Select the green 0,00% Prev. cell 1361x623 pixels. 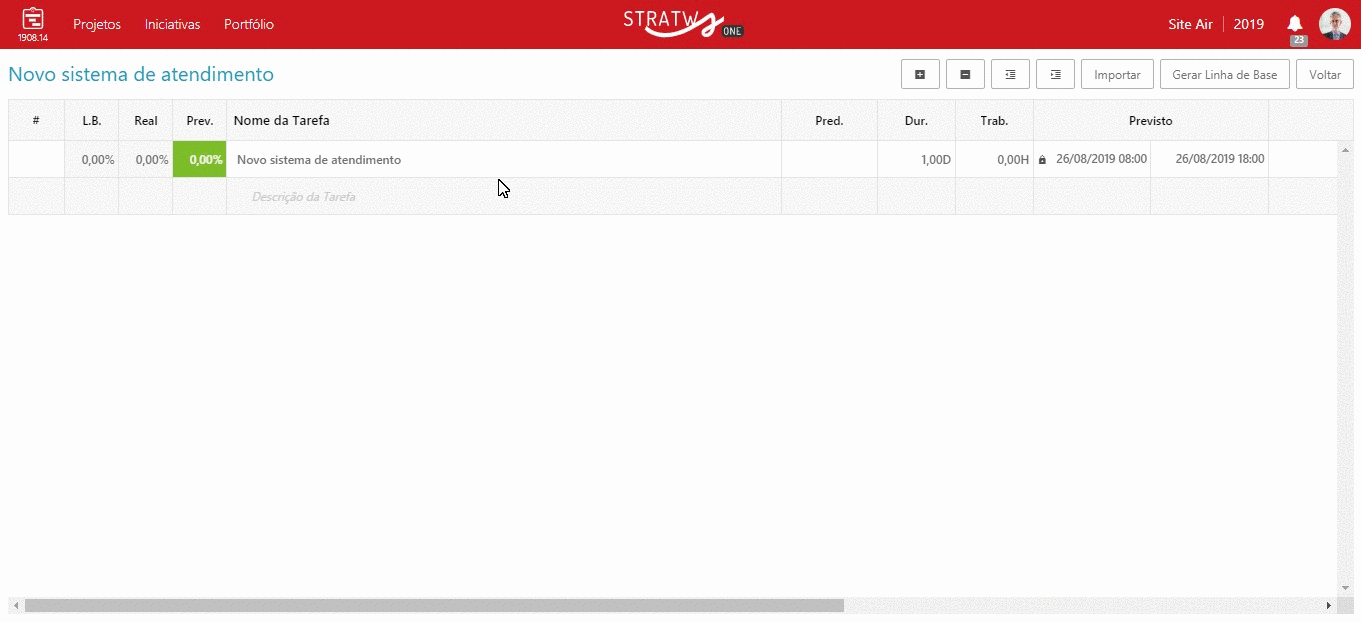coord(200,160)
